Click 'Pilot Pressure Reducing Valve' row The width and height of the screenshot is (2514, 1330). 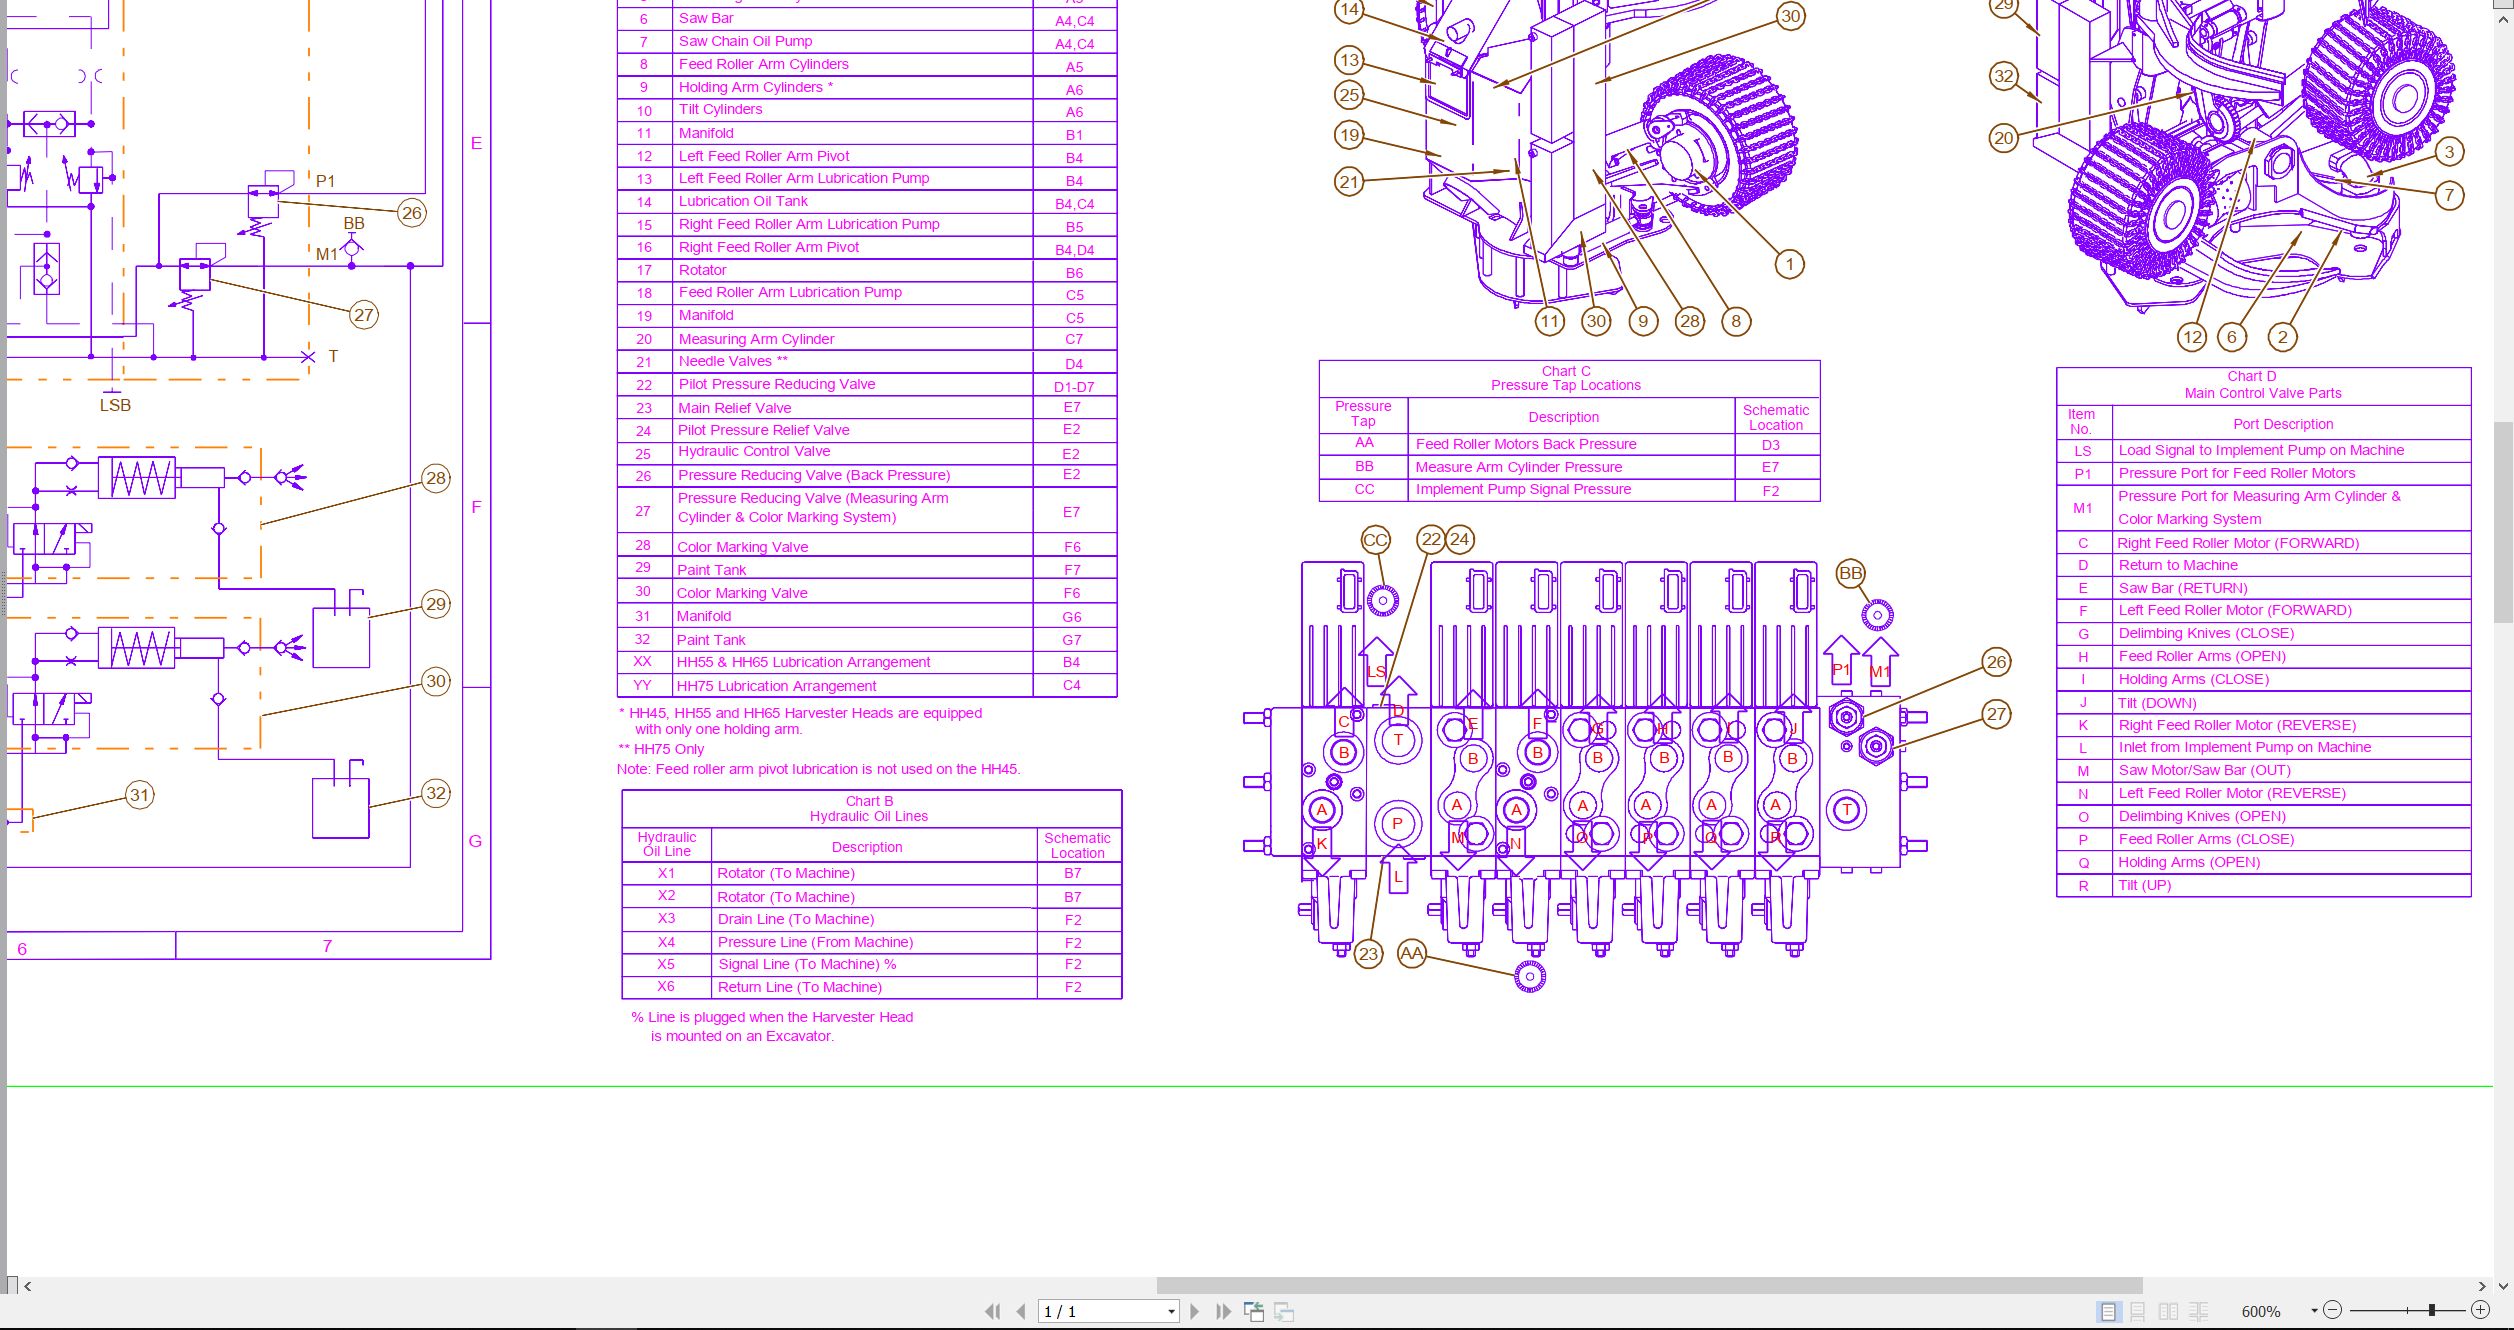coord(867,385)
